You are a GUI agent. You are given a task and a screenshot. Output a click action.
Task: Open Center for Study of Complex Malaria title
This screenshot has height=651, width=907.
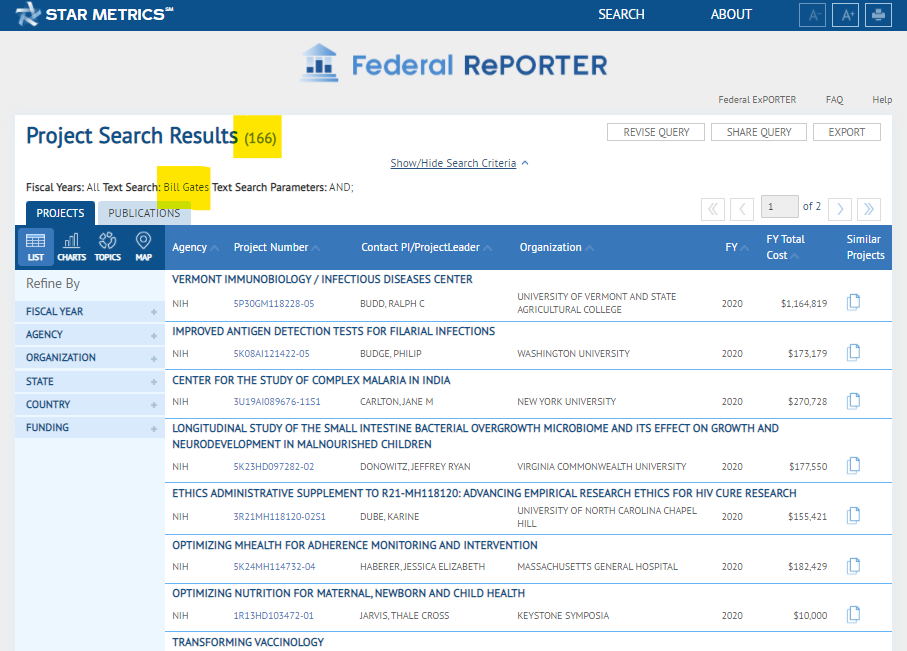(x=311, y=380)
